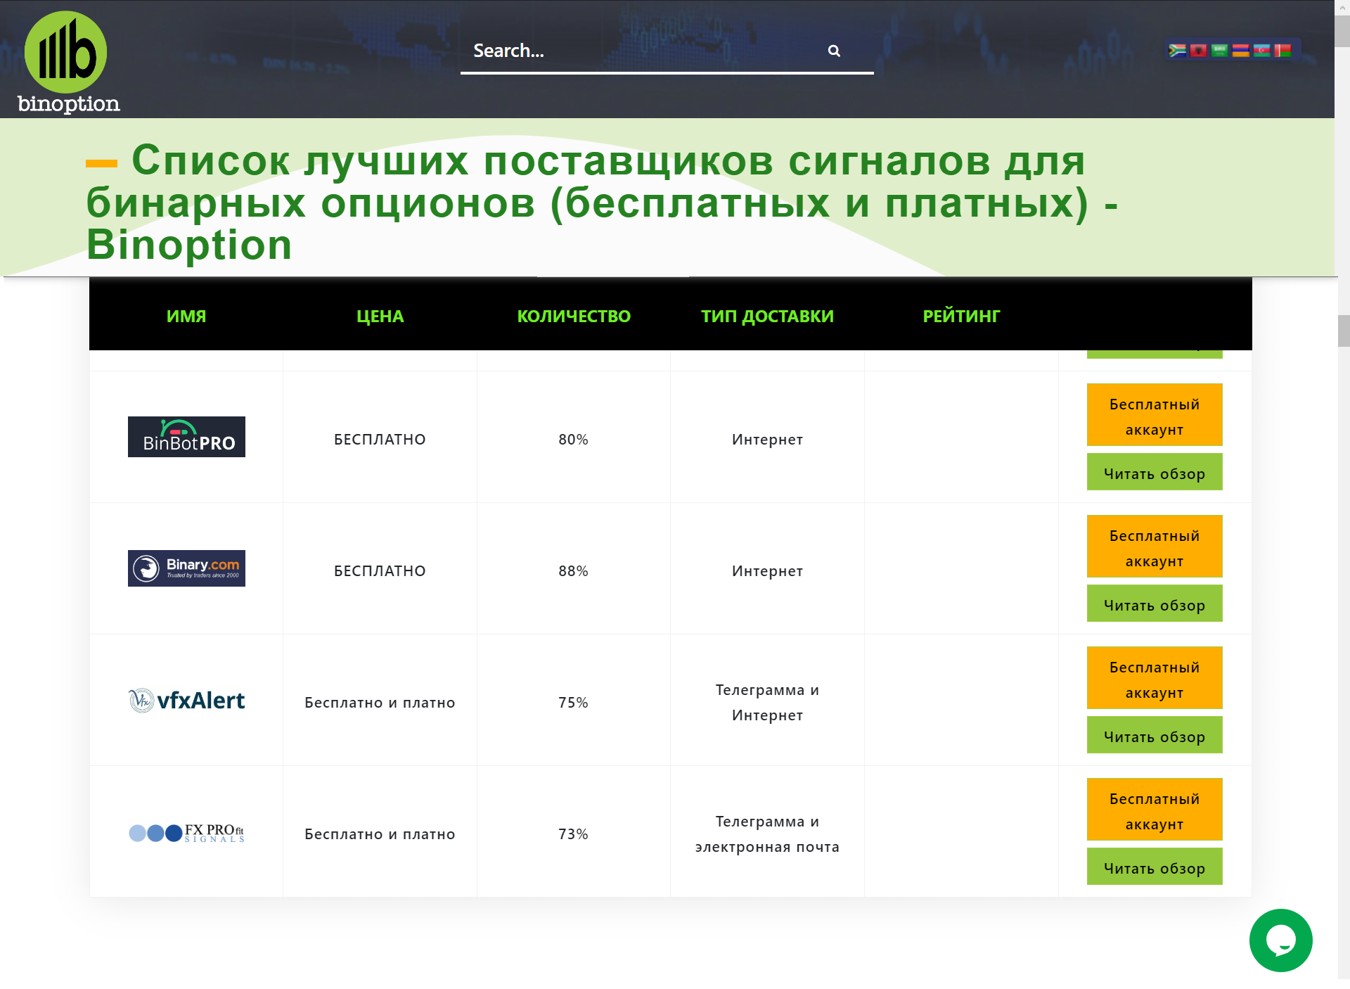Click БЕСПЛАТНО price in Binary.com row
Image resolution: width=1350 pixels, height=989 pixels.
[x=380, y=571]
